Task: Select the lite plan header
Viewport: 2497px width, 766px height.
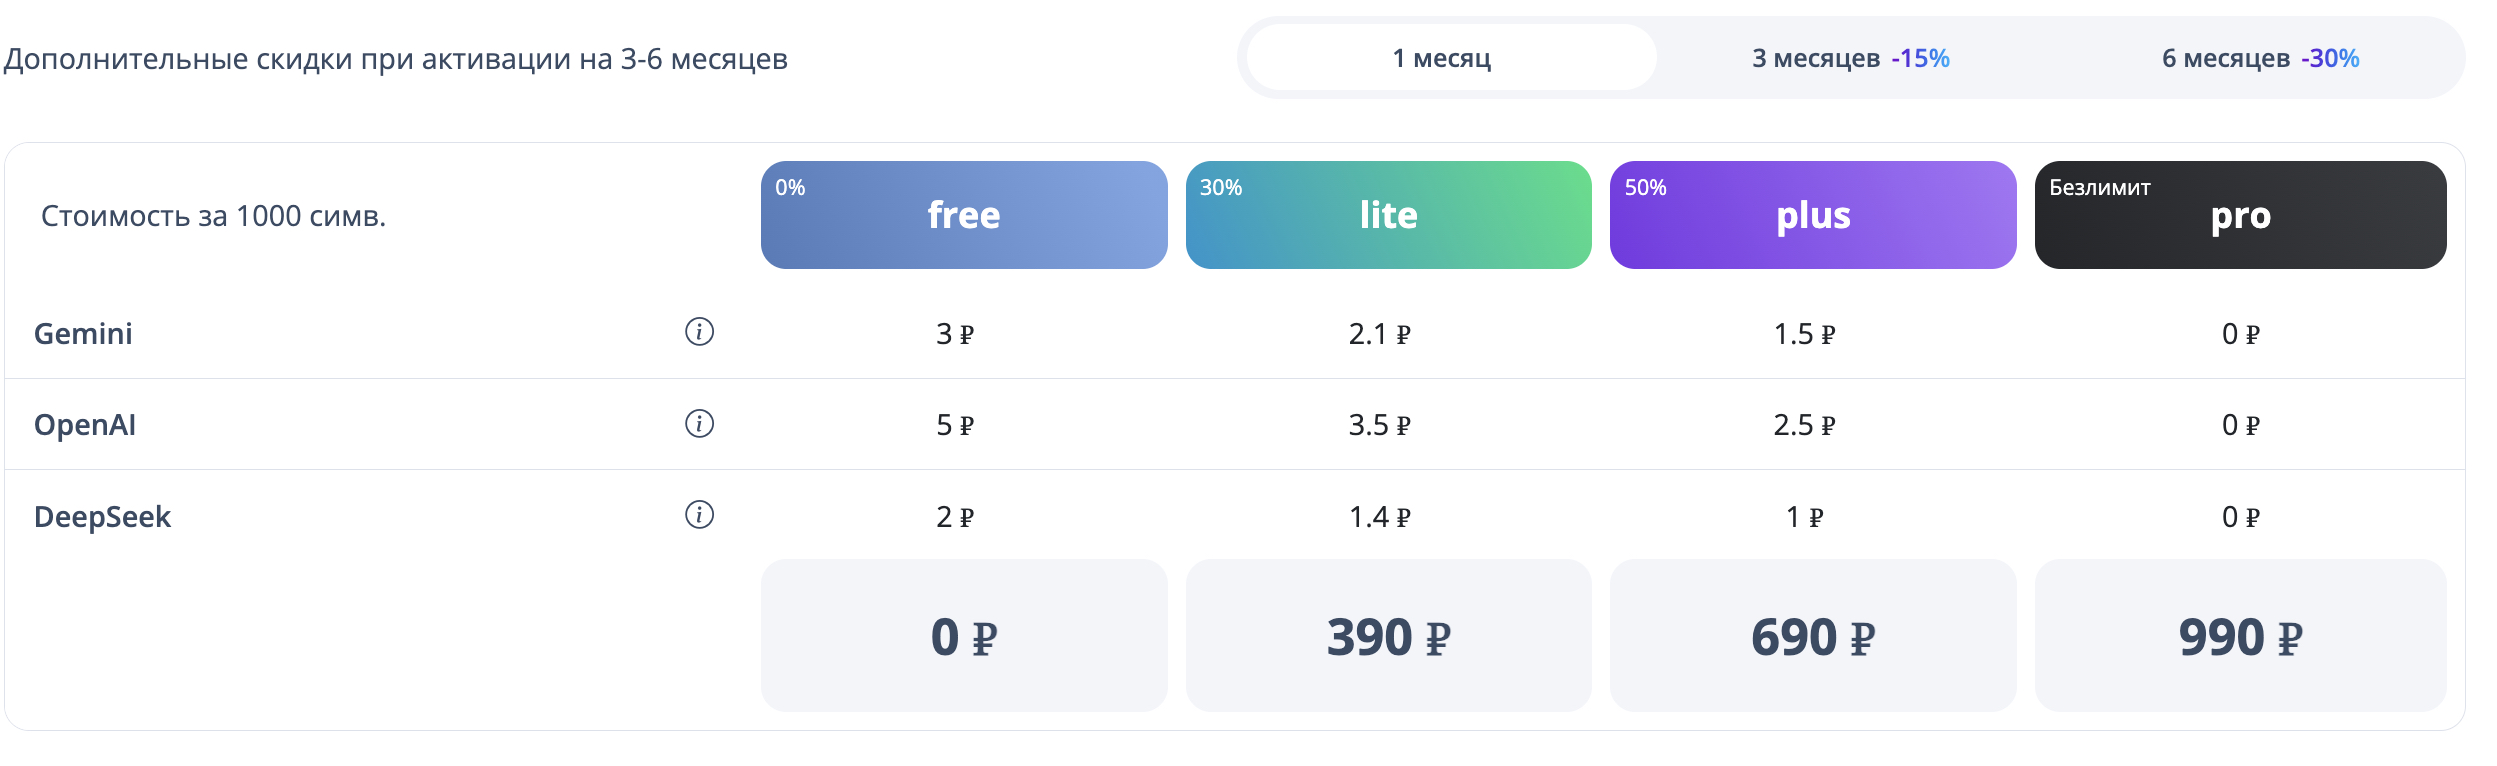Action: tap(1388, 215)
